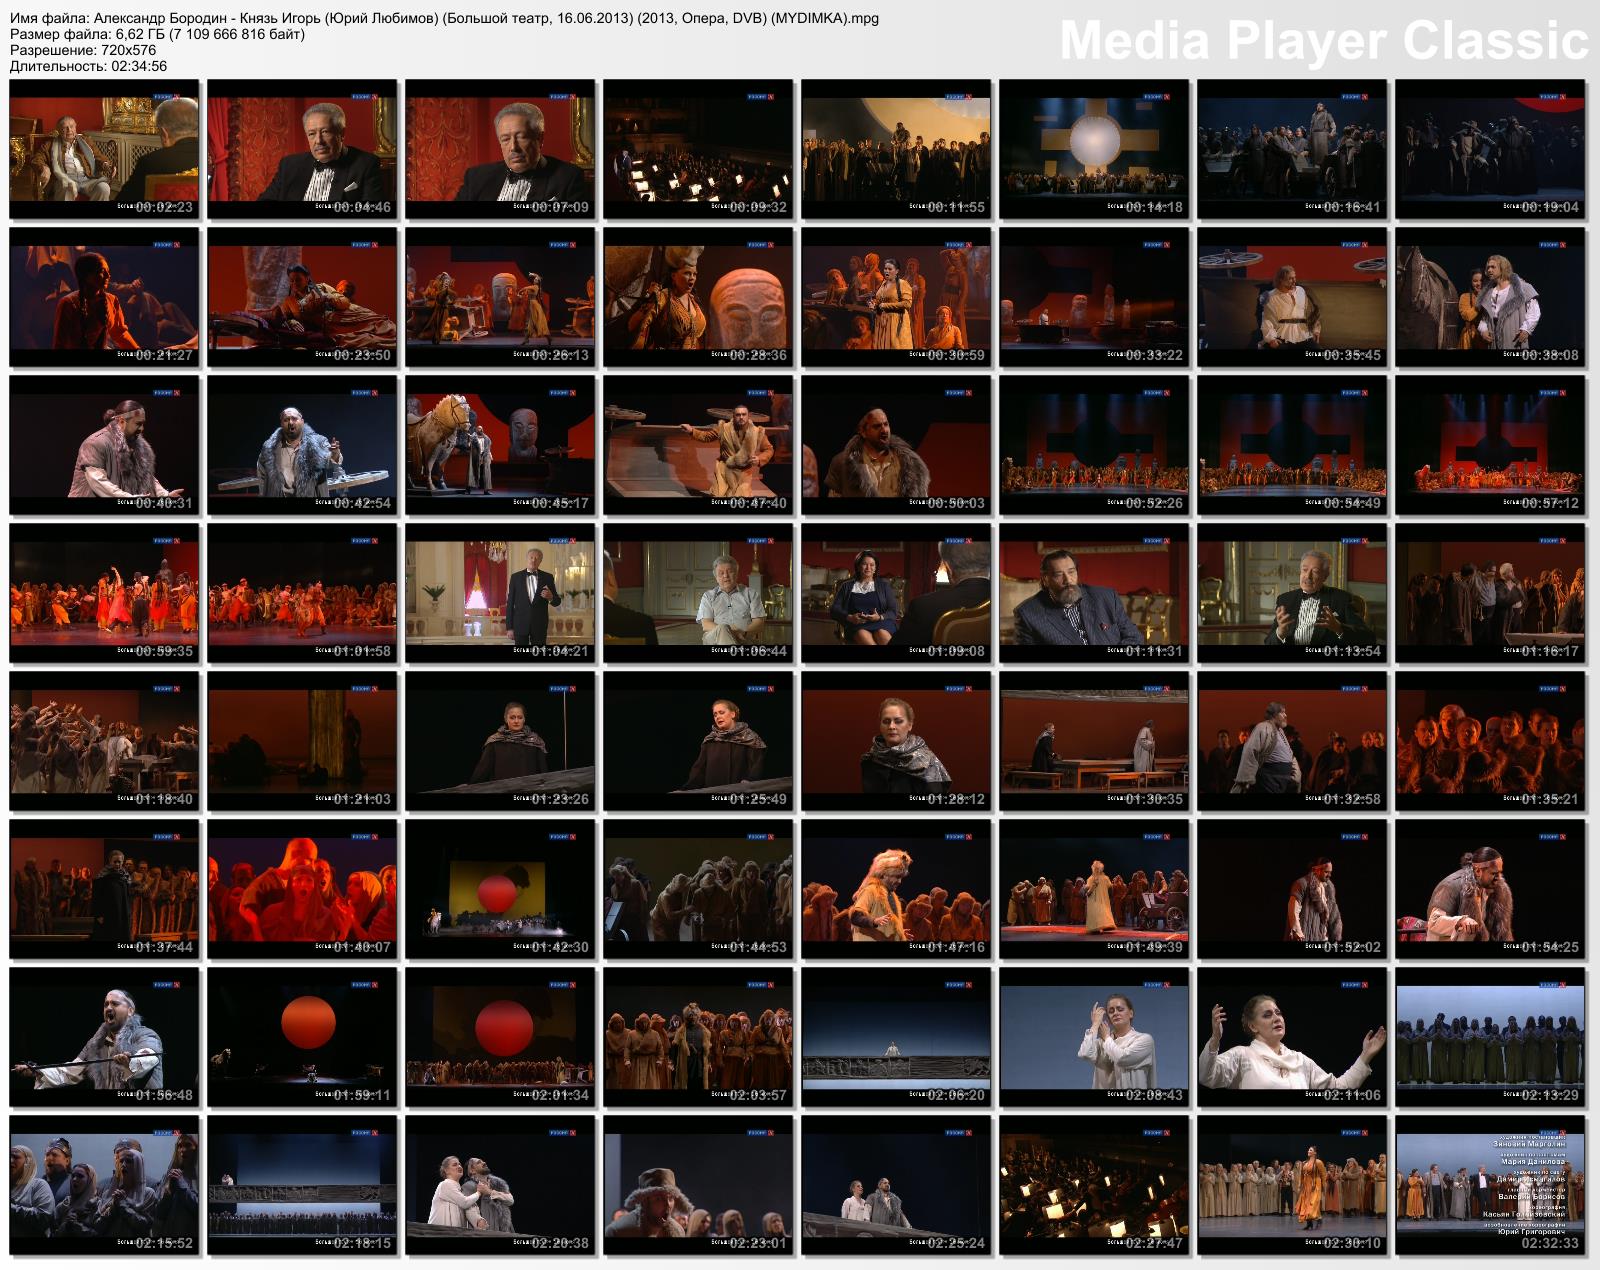The width and height of the screenshot is (1600, 1270).
Task: Select the frame stamped 01:16:17
Action: [x=1490, y=594]
